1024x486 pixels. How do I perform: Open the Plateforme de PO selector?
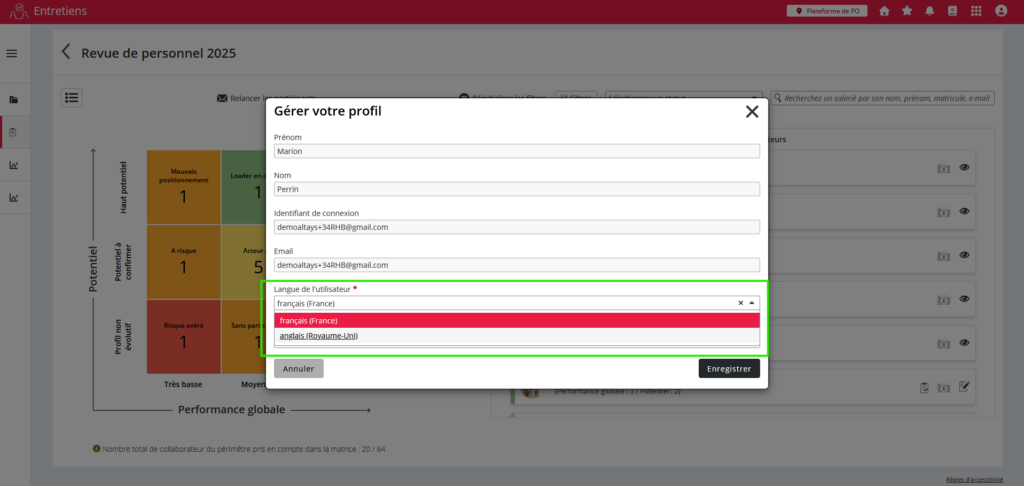(827, 11)
